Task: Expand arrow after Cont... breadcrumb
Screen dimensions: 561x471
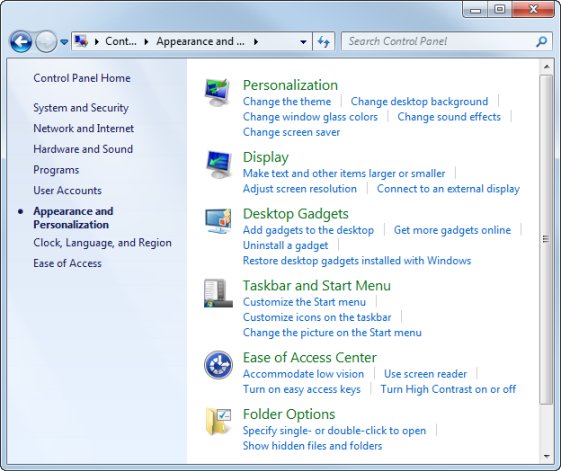Action: (146, 42)
